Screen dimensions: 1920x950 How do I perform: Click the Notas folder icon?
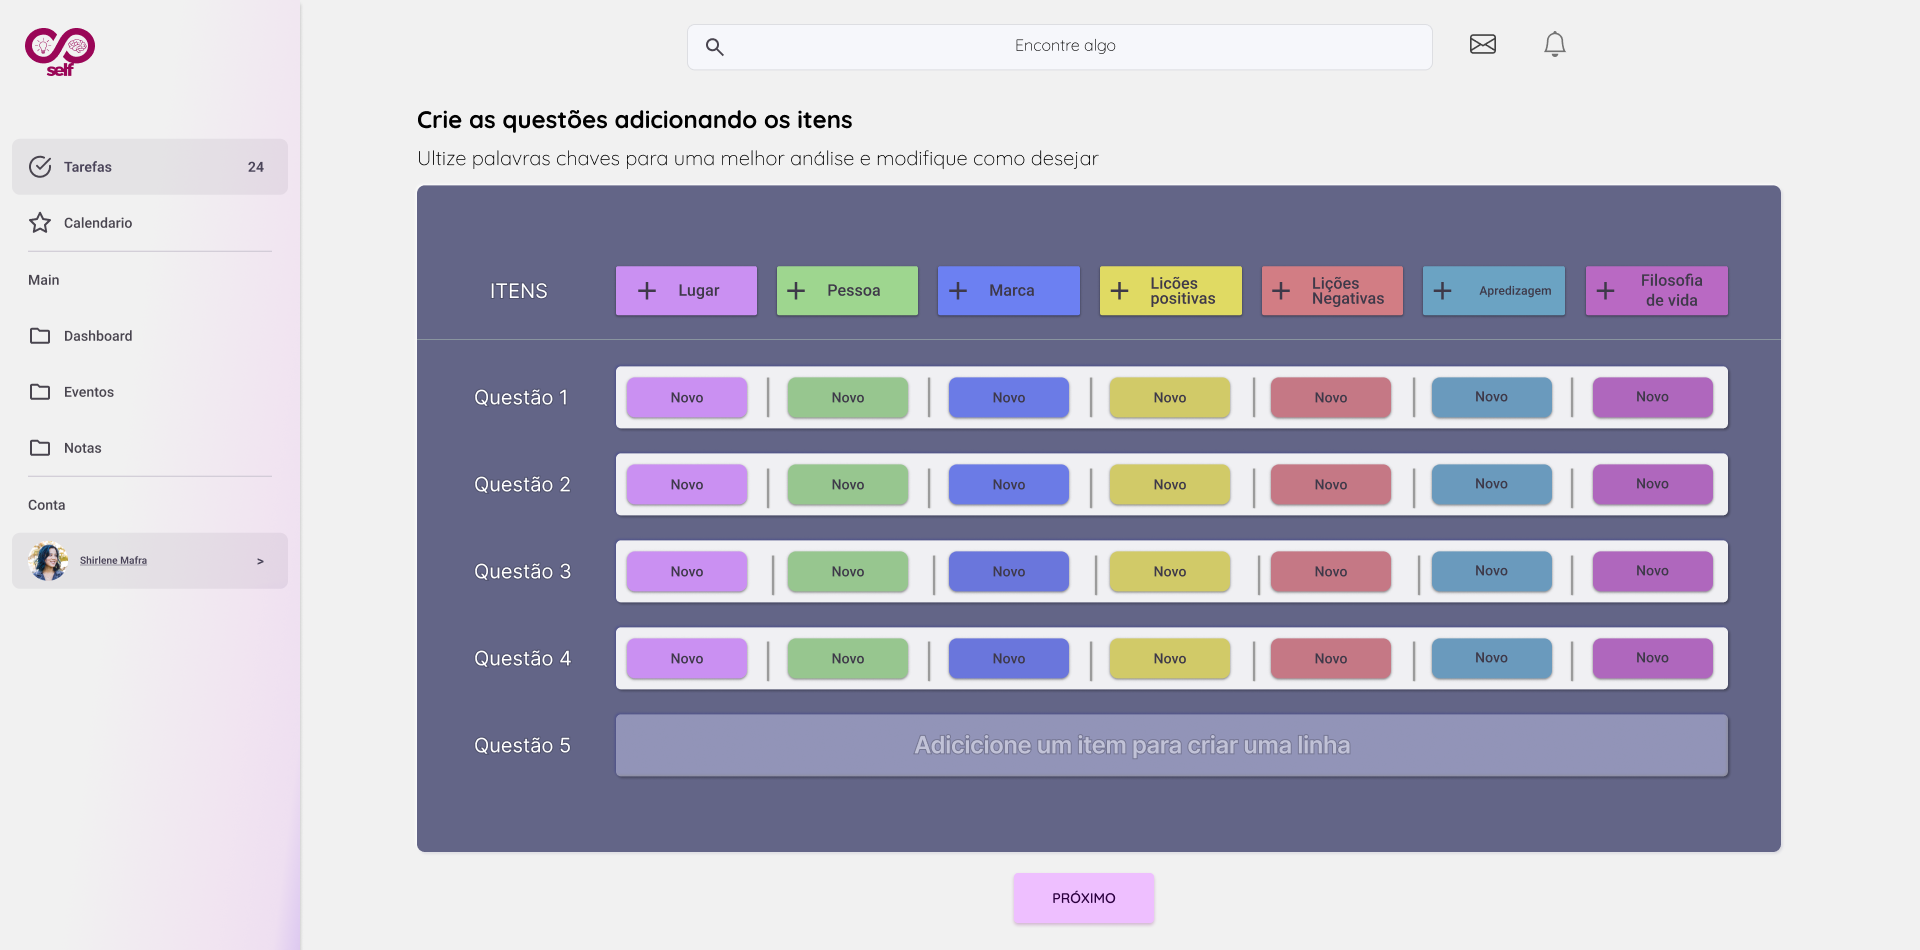(40, 448)
